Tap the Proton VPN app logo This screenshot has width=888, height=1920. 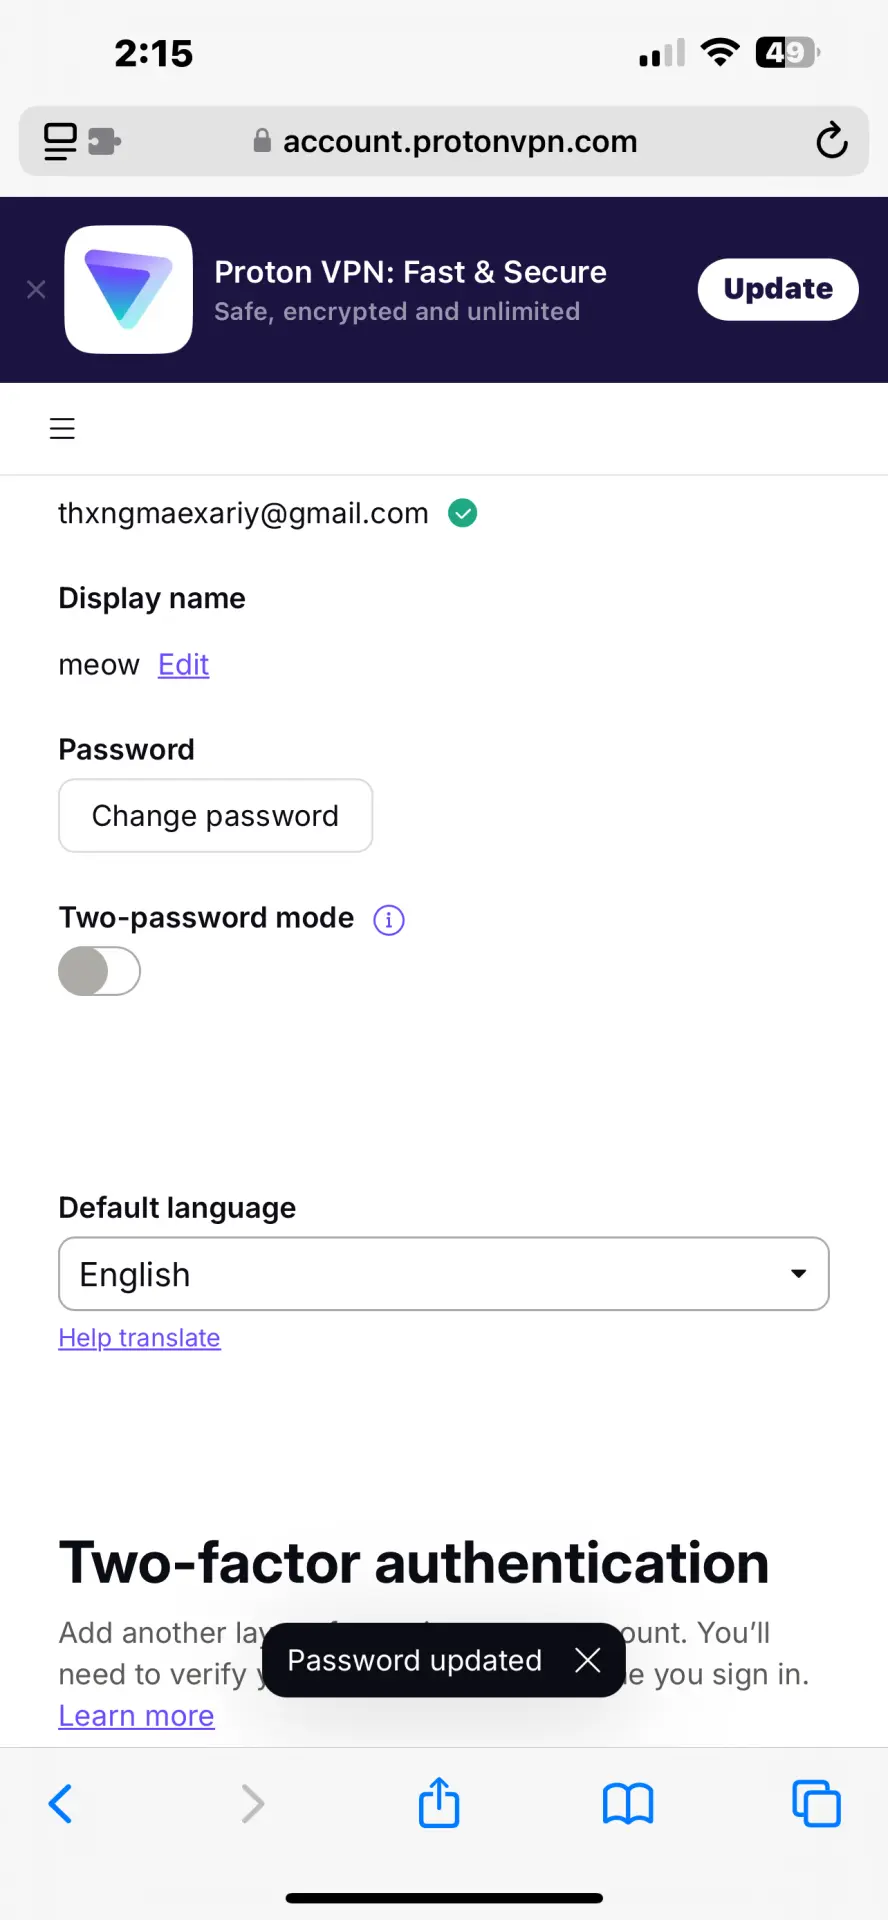pos(129,289)
